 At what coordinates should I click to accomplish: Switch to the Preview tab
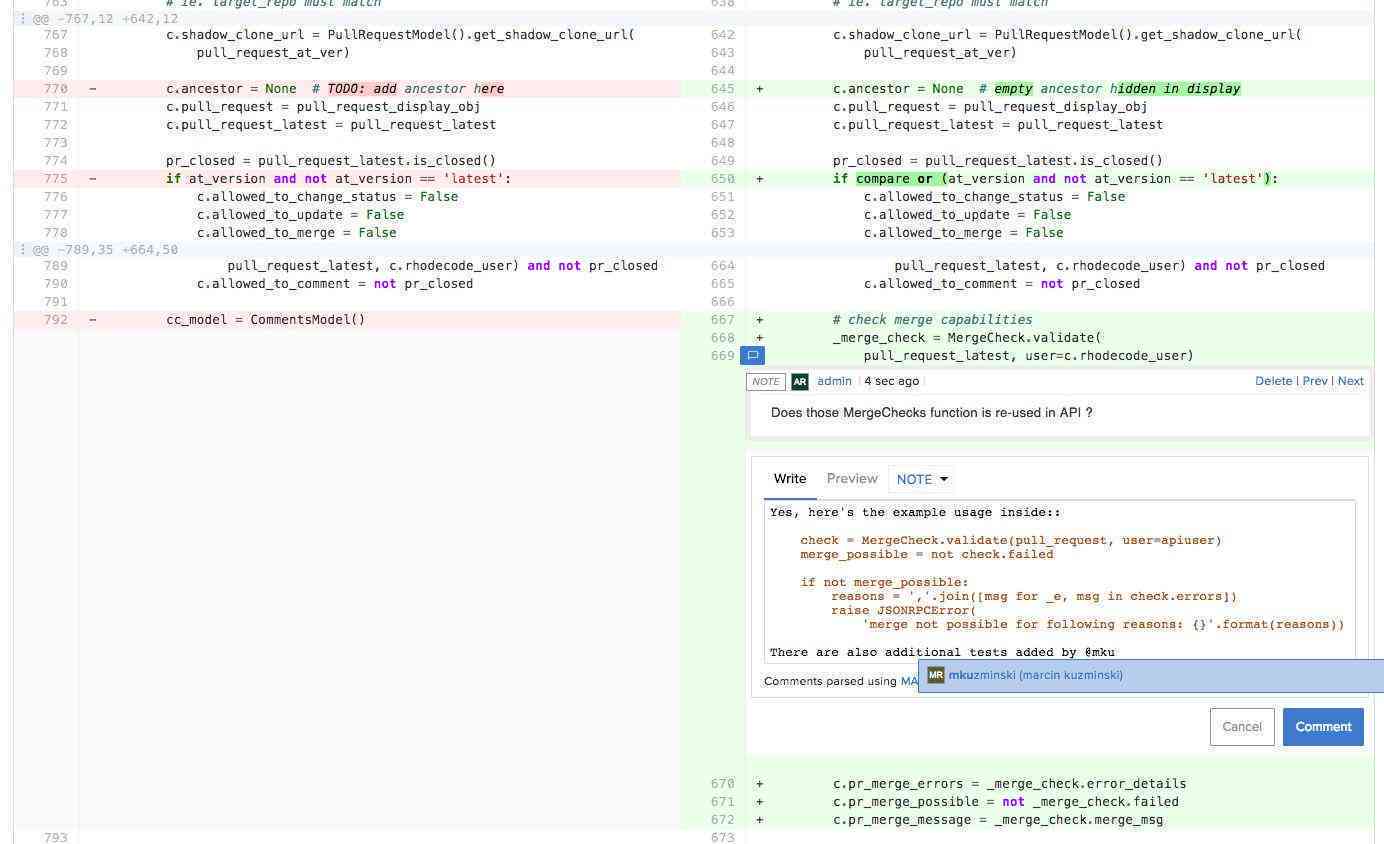[852, 479]
